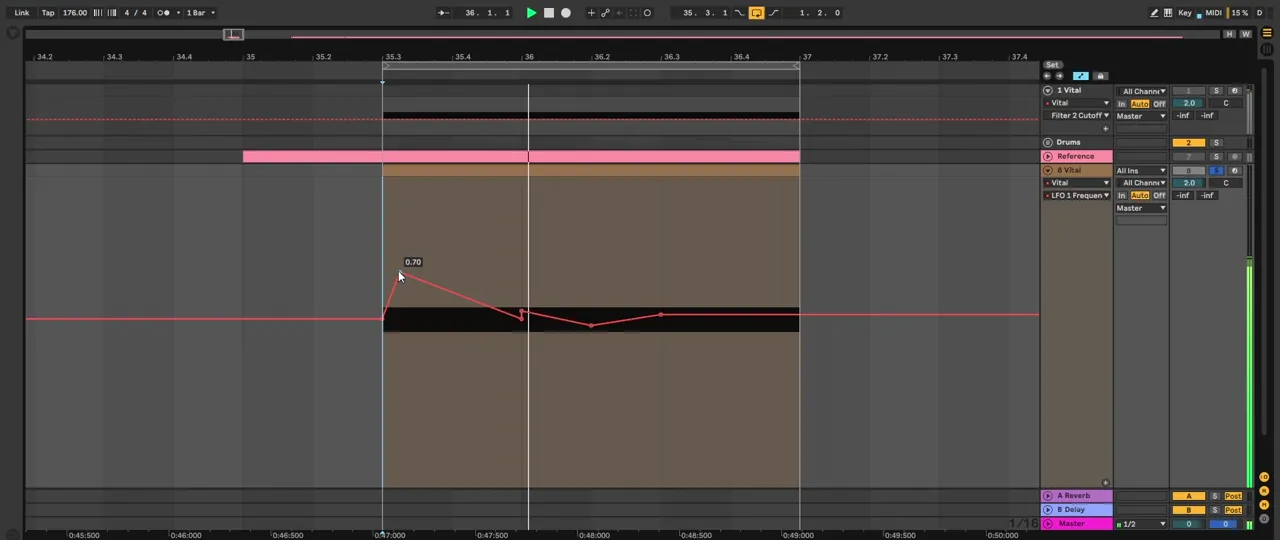Expand the Reference track fold arrow

click(x=1048, y=156)
